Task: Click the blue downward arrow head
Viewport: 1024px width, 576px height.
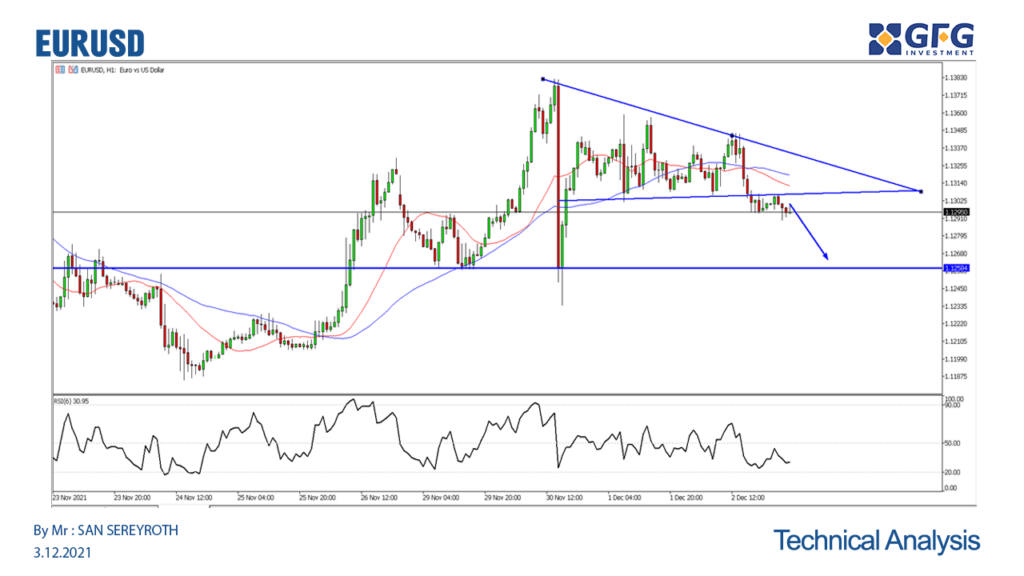Action: coord(826,258)
